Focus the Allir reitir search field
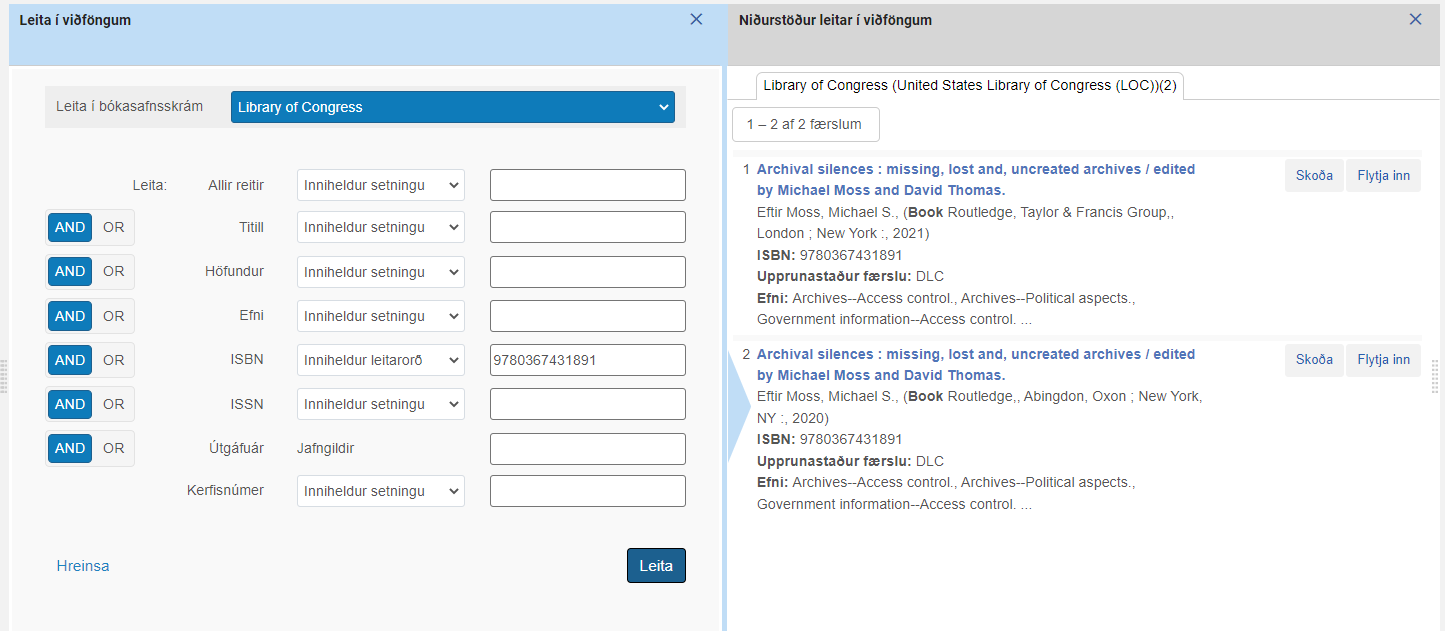Image resolution: width=1445 pixels, height=631 pixels. (x=588, y=185)
